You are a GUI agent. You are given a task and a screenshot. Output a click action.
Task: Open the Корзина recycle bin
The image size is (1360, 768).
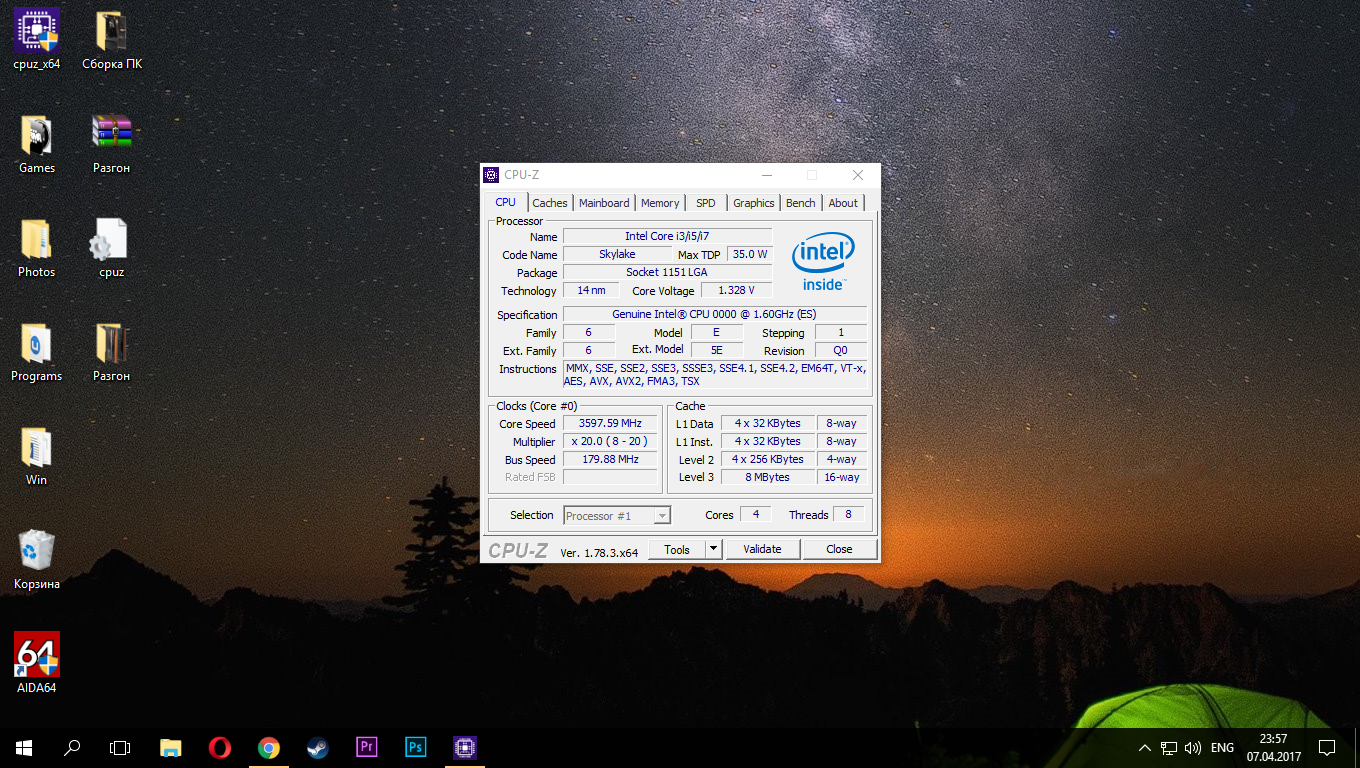pyautogui.click(x=37, y=560)
